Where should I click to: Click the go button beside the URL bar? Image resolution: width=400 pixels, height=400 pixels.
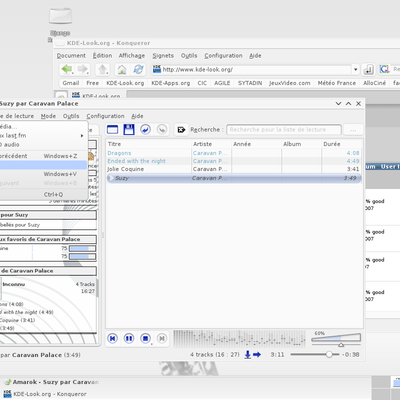point(368,69)
